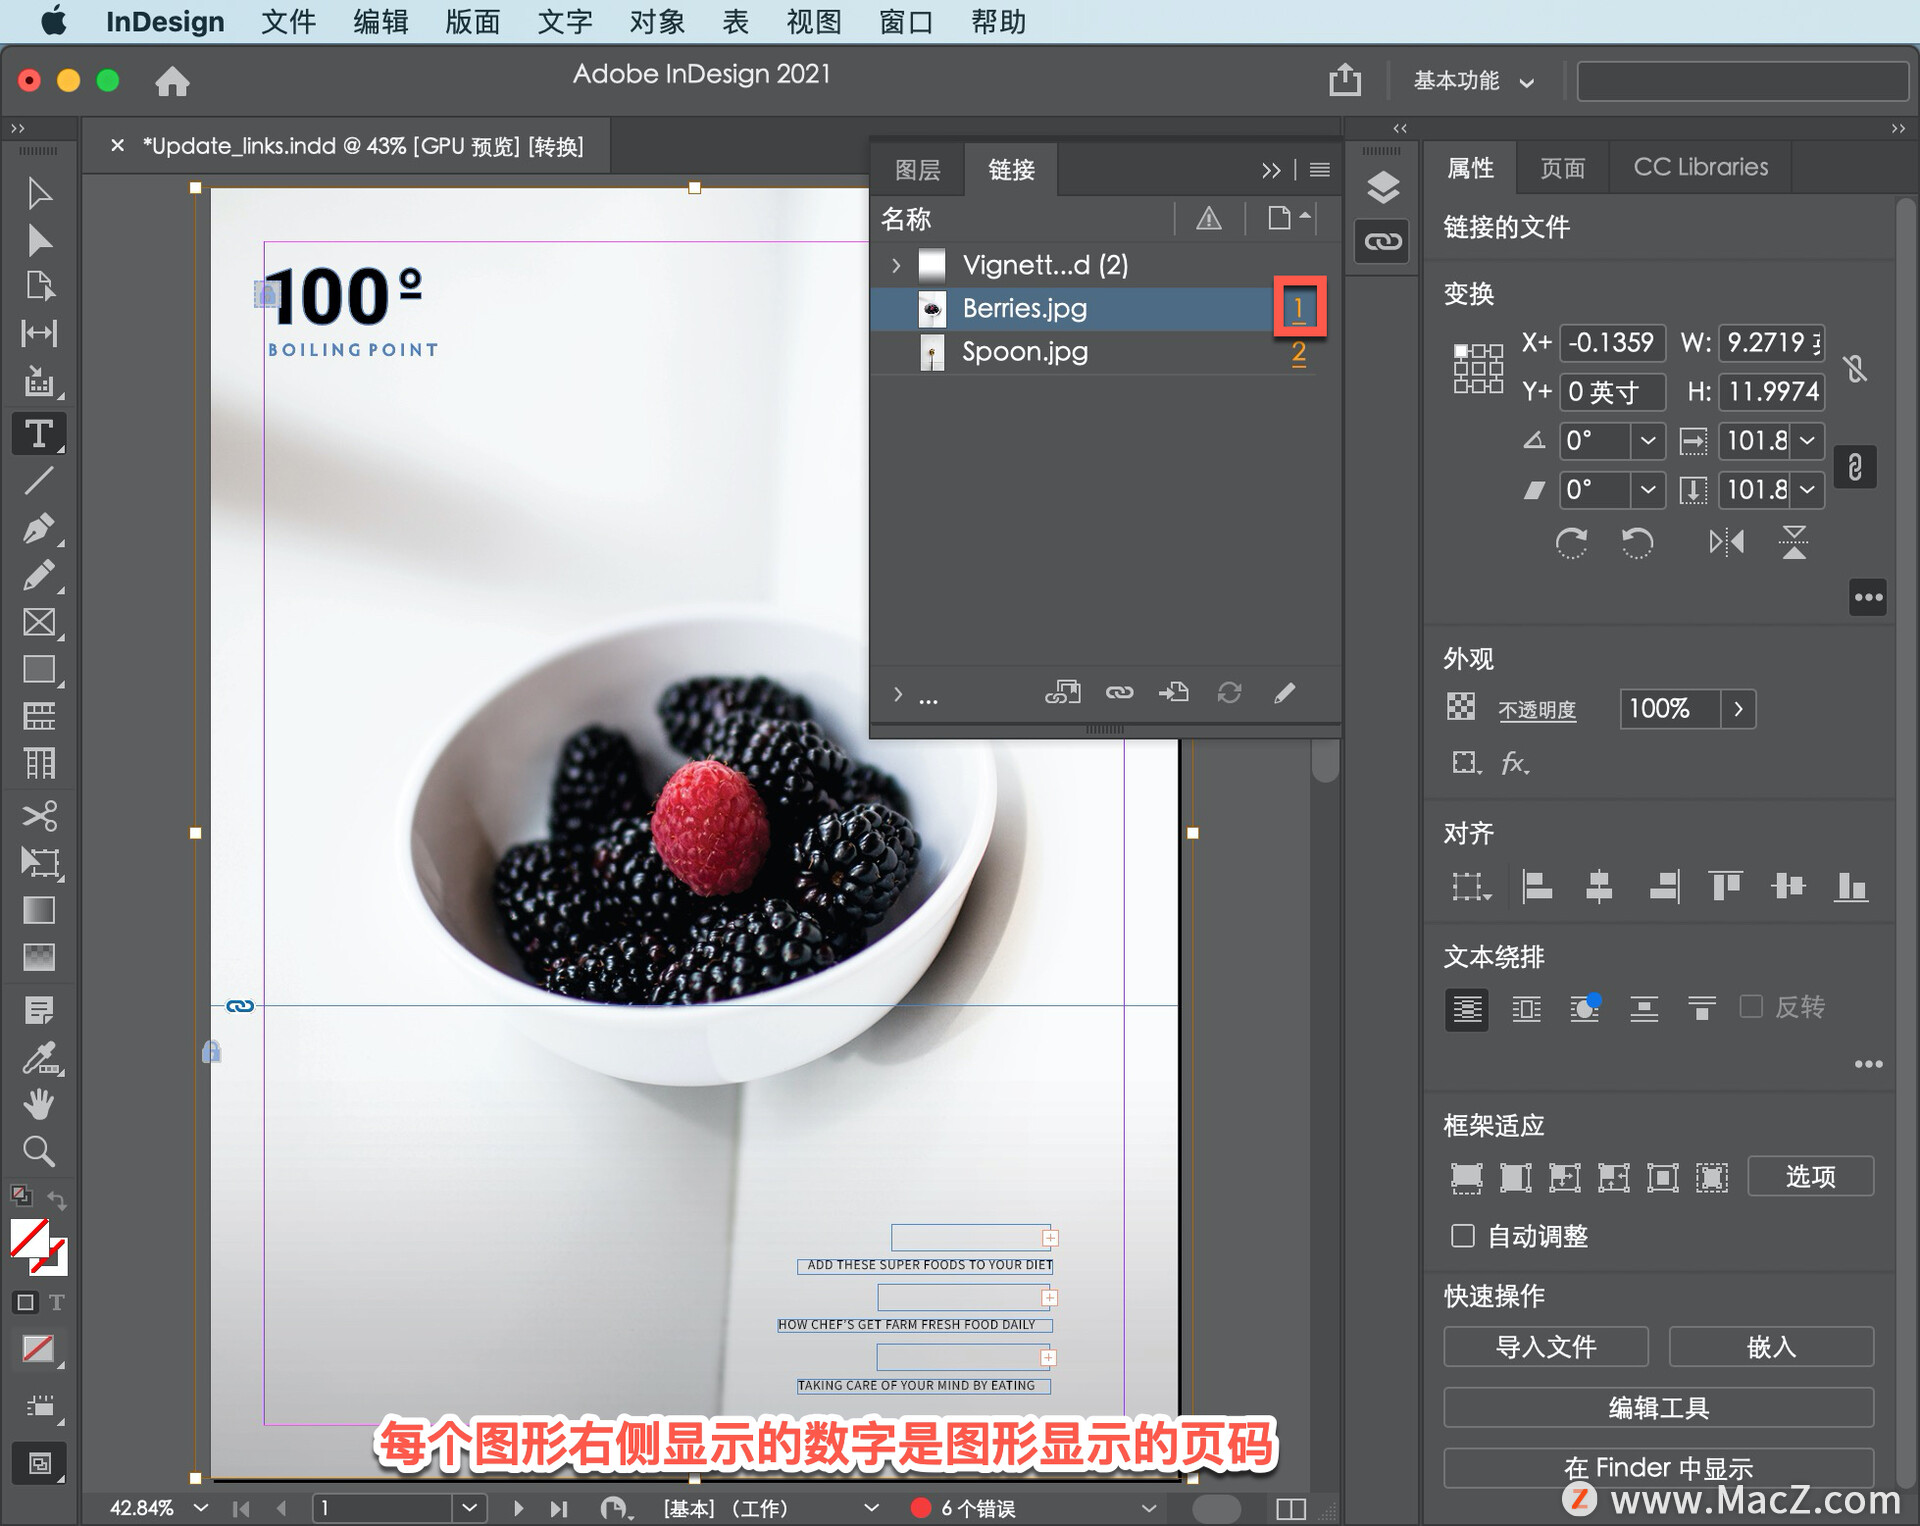This screenshot has height=1526, width=1920.
Task: Enable the 自动调整 checkbox
Action: [1462, 1236]
